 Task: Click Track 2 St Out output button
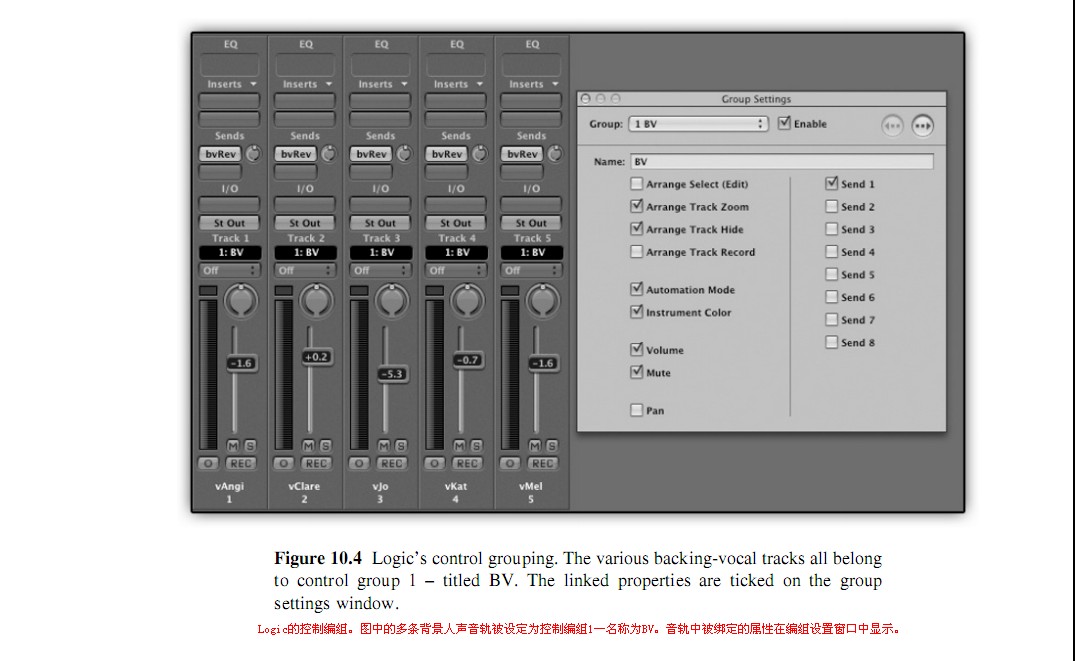tap(304, 223)
